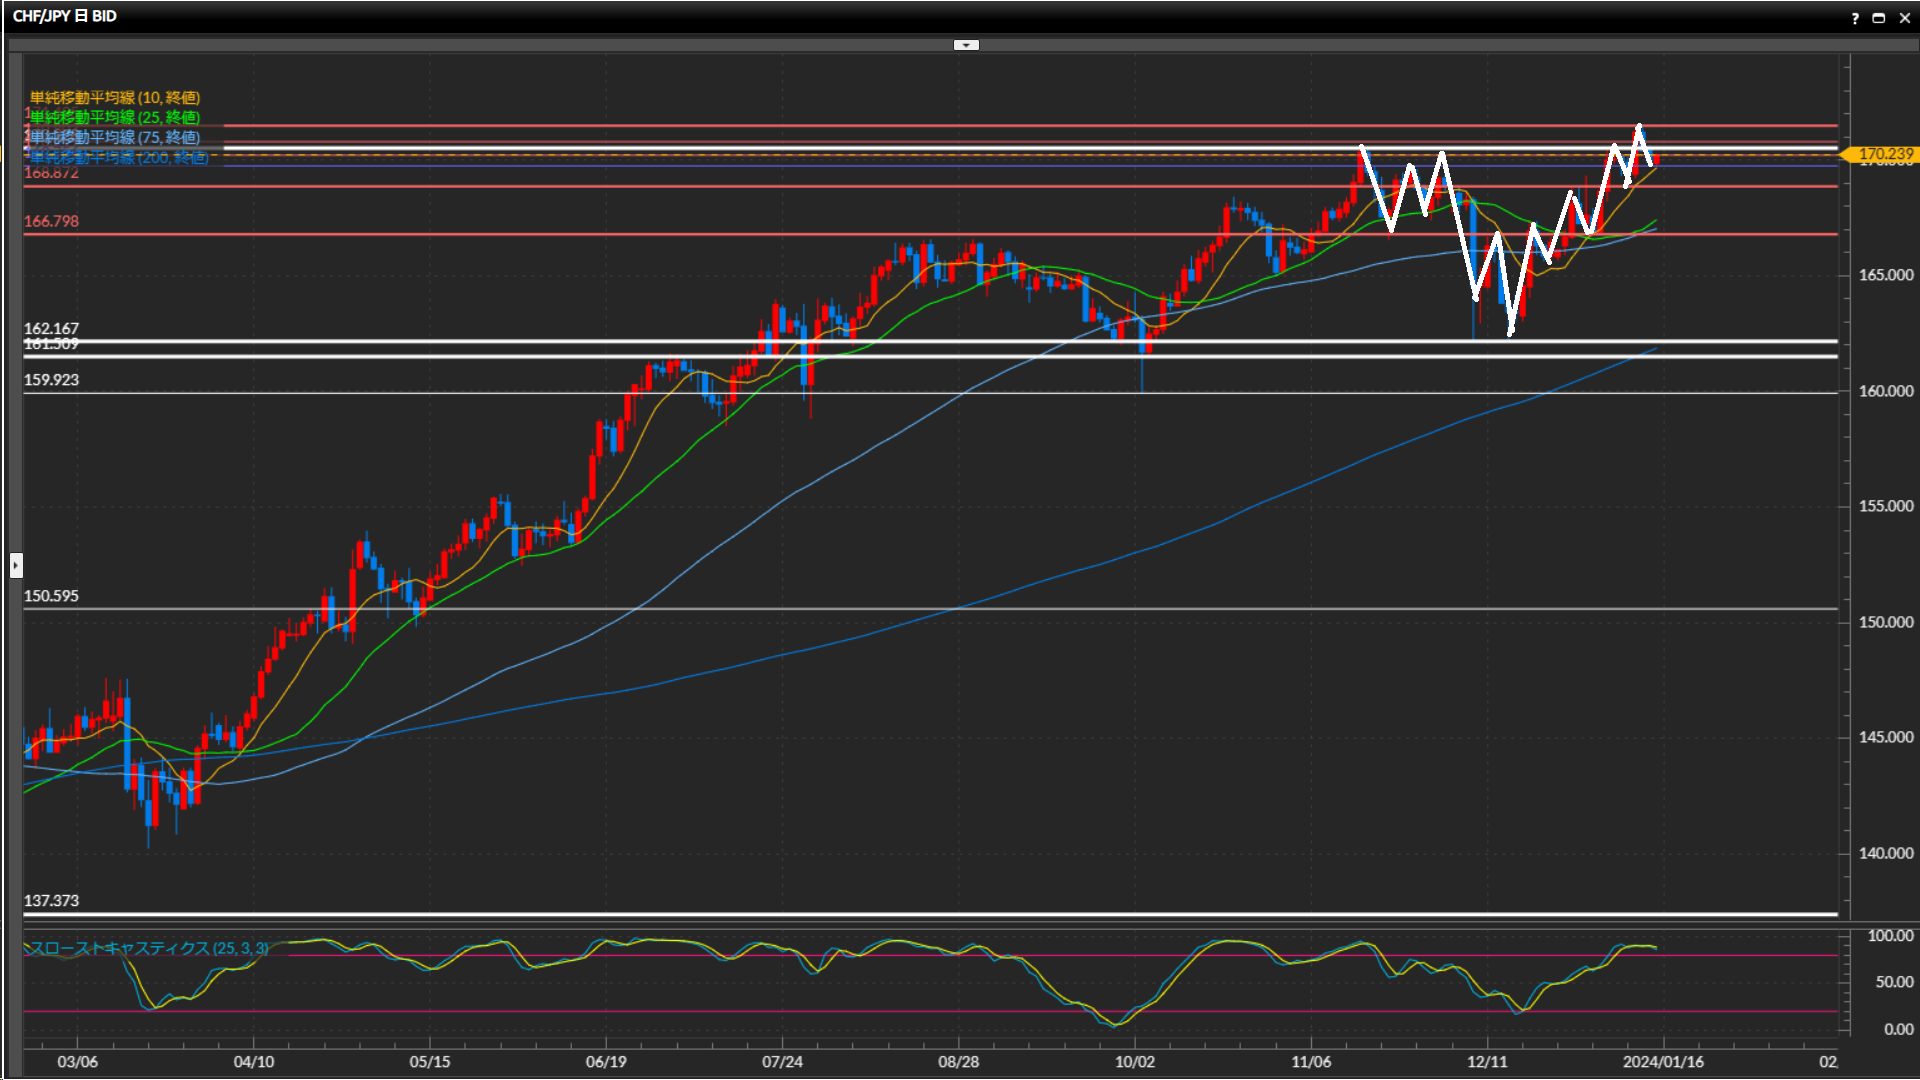Select the orange SMA (10, 終値) indicator label

pos(115,97)
